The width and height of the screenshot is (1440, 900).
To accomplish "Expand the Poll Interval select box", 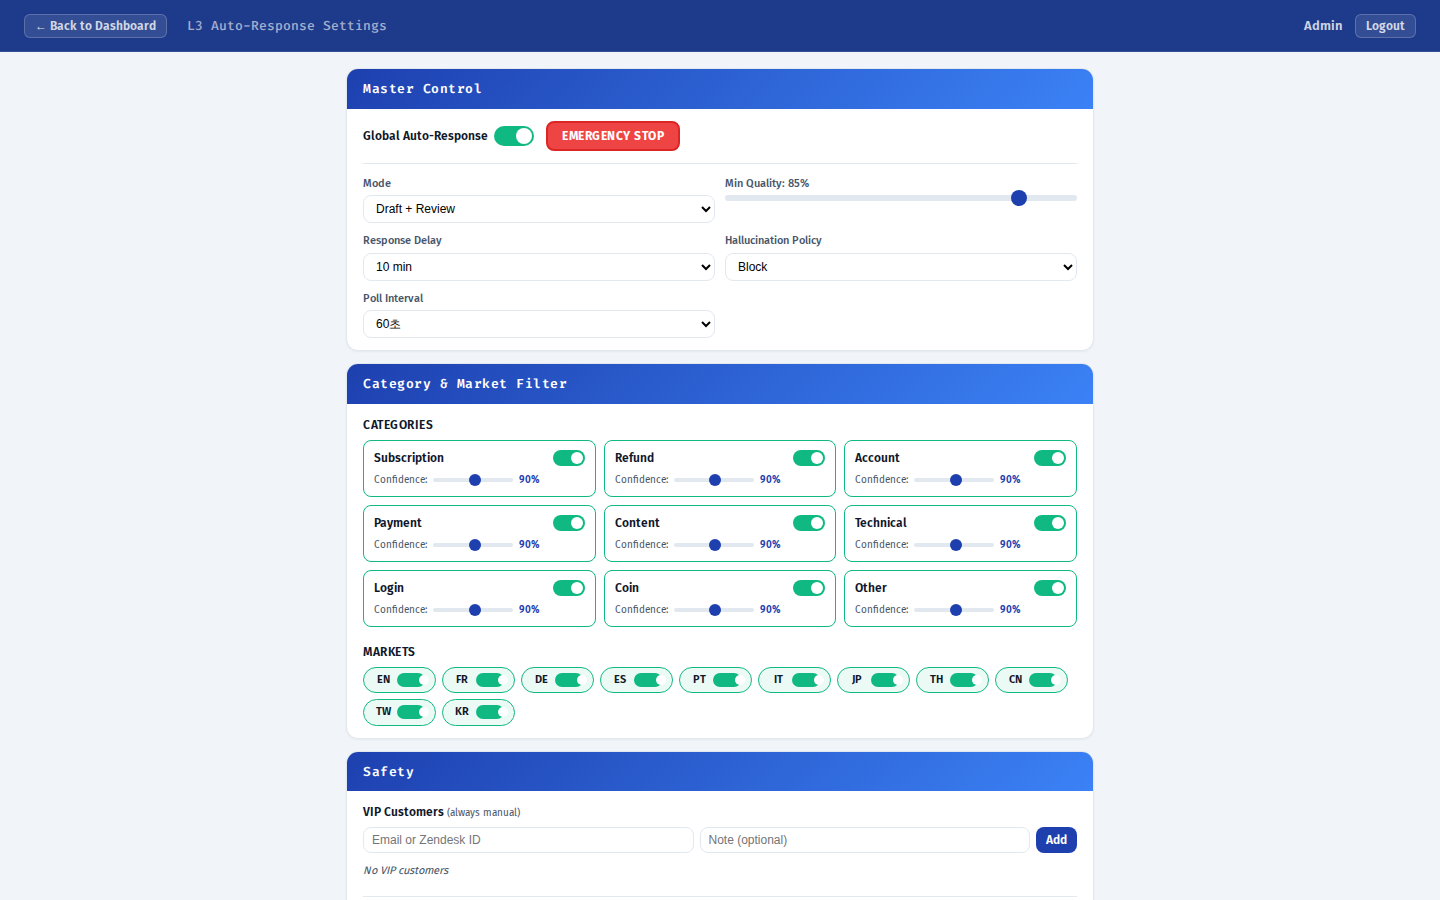I will (x=538, y=324).
